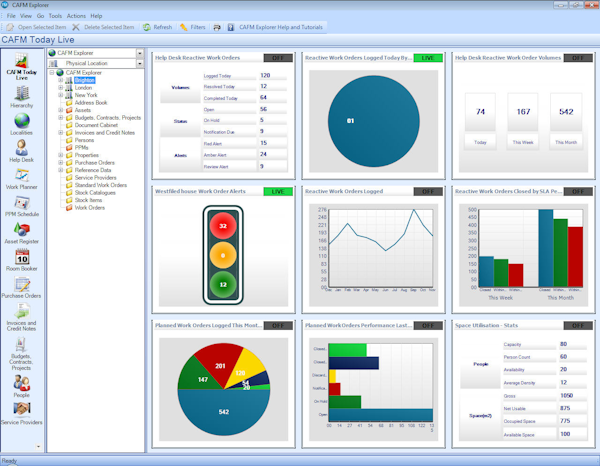Open the CAFM Explorer dropdown arrow
Screen dimensions: 600x466
(140, 53)
